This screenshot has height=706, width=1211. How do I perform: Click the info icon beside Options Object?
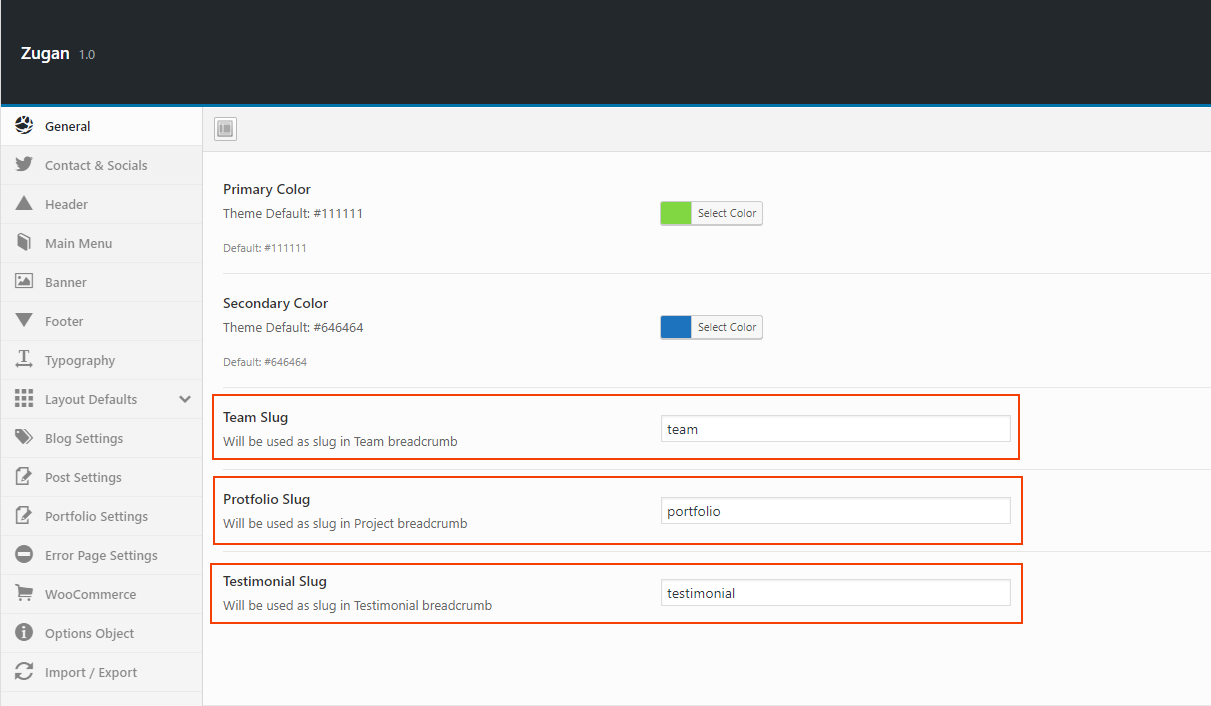[x=24, y=633]
